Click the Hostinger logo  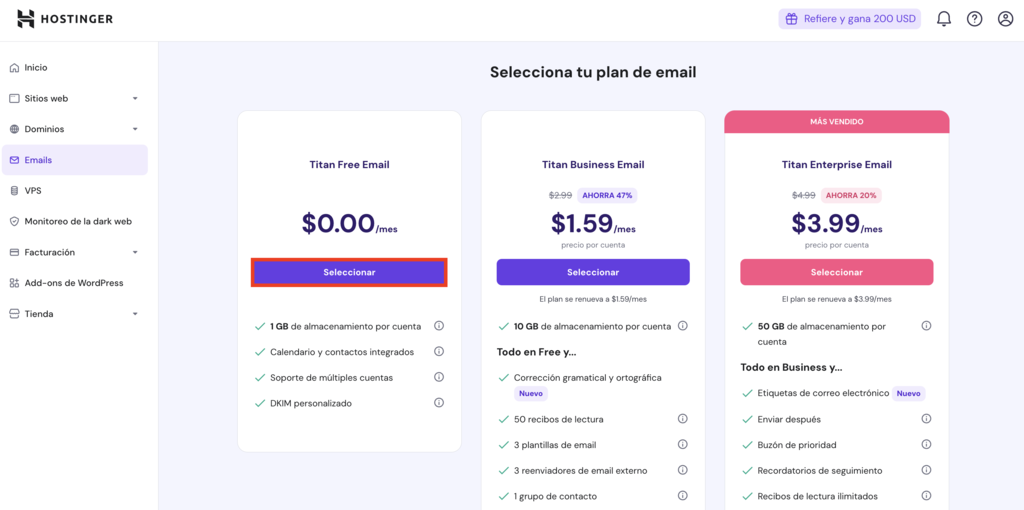point(64,19)
